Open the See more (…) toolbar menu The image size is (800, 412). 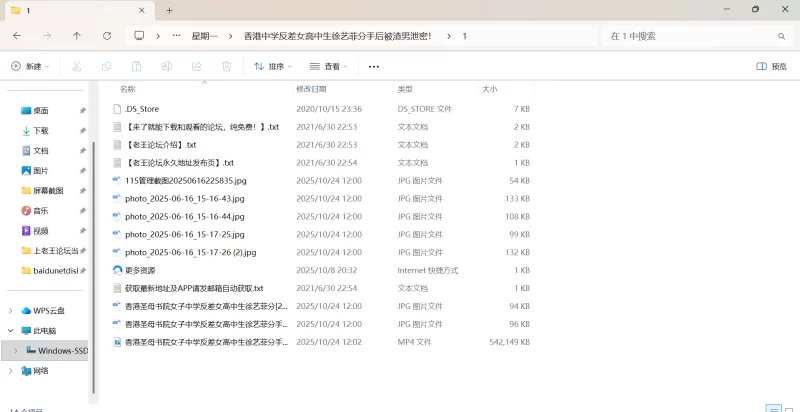point(374,67)
